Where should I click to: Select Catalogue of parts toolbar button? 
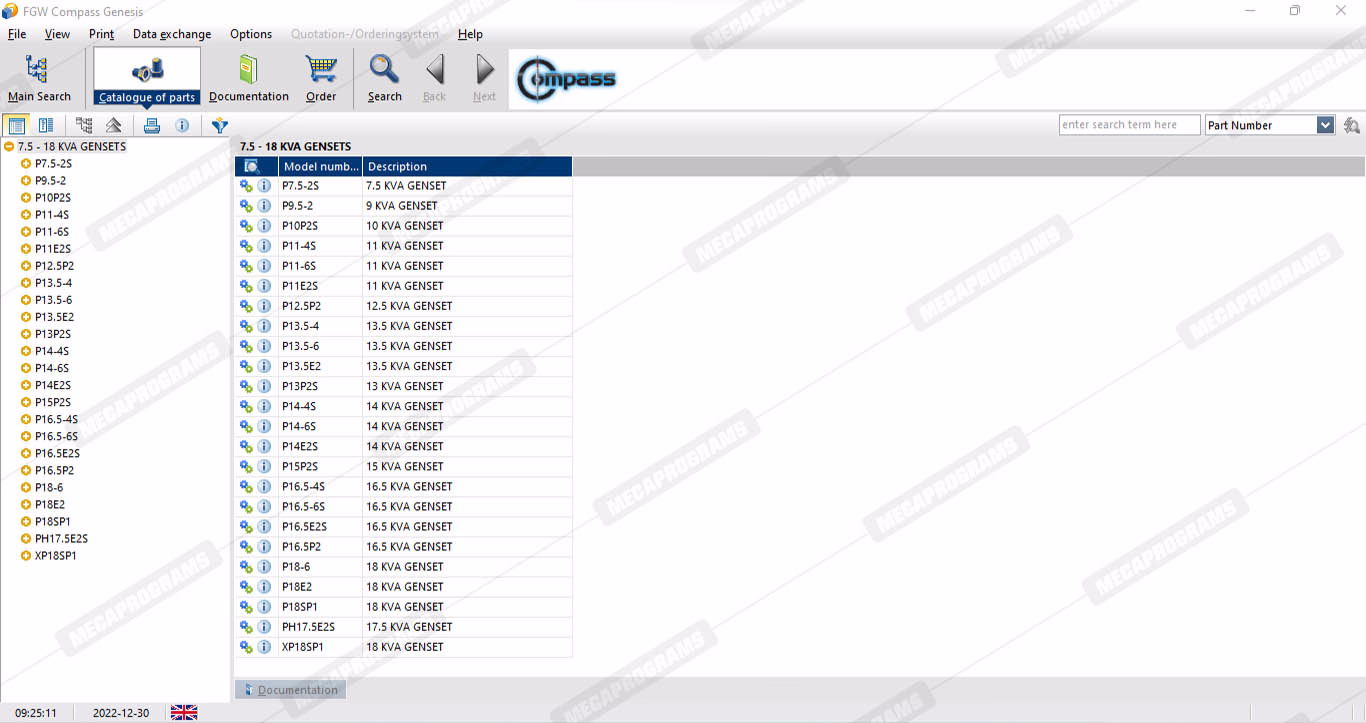[x=147, y=77]
